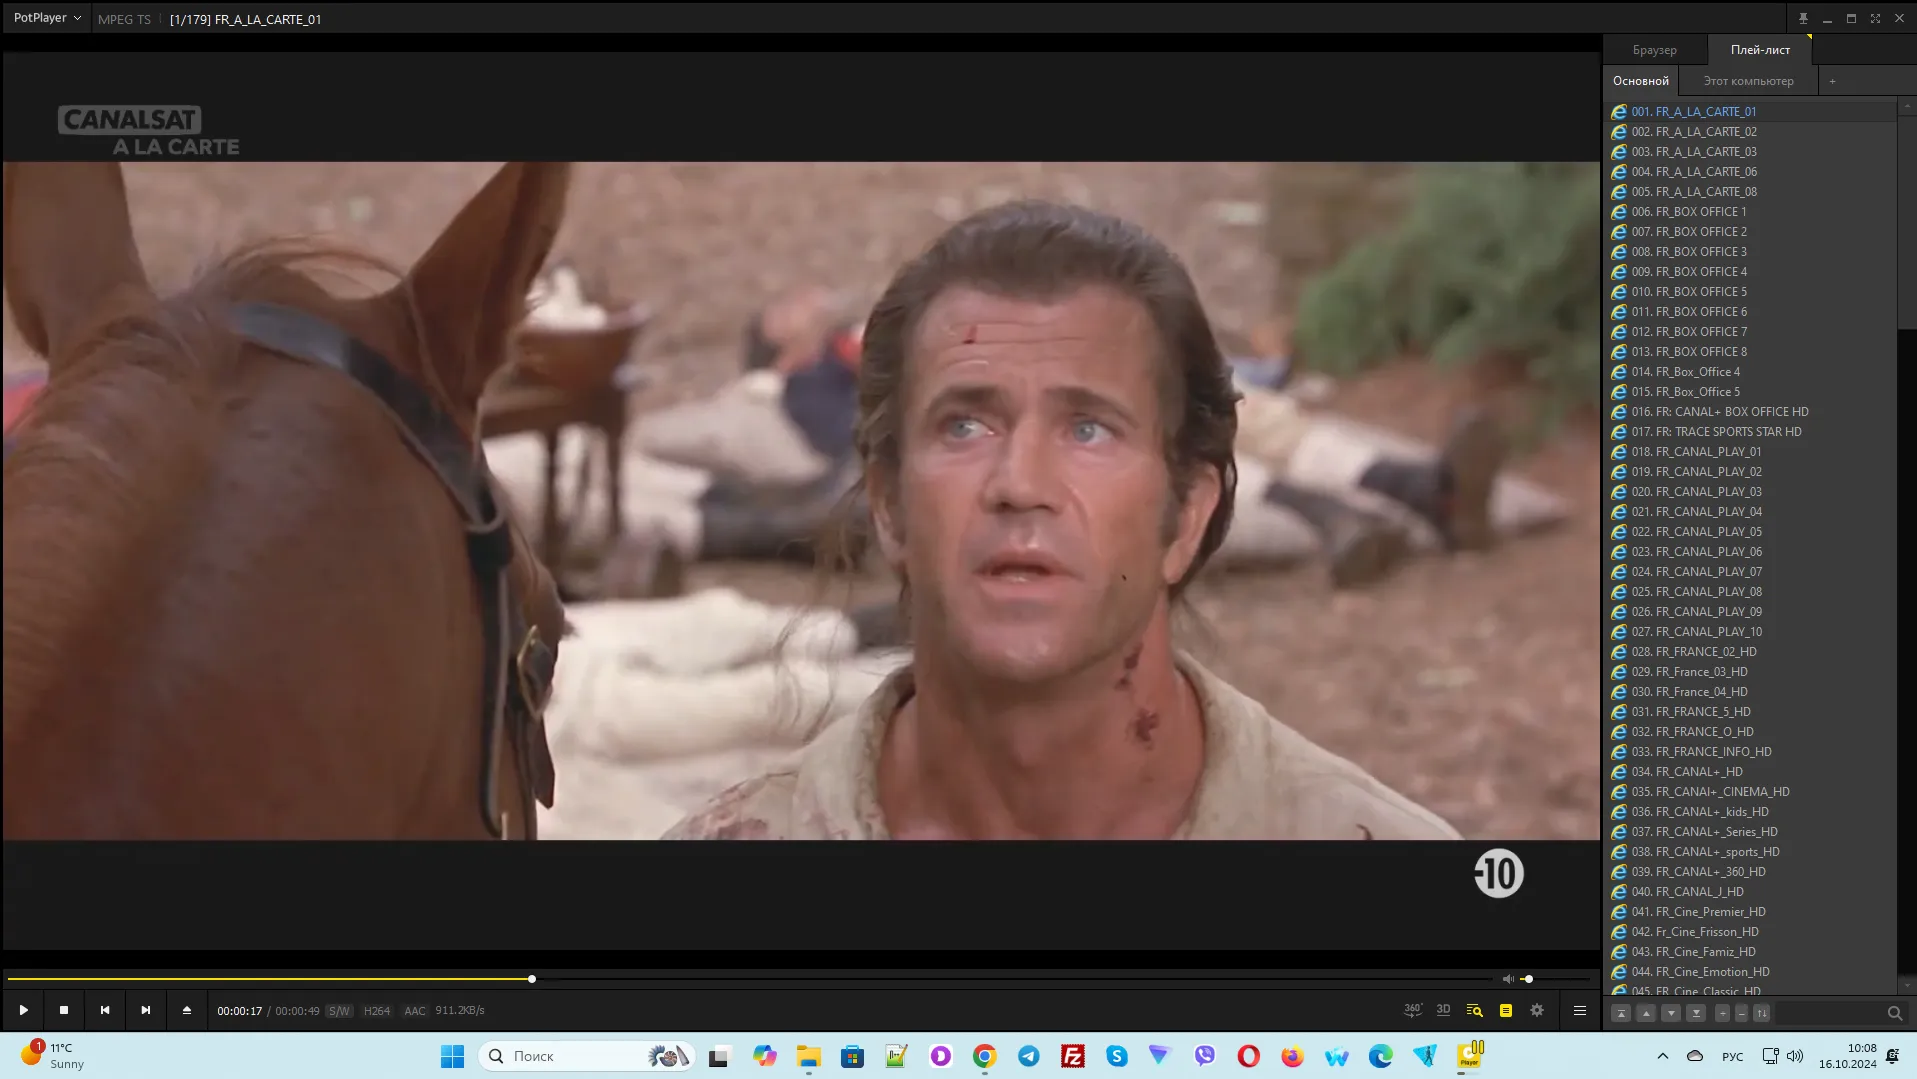The image size is (1917, 1079).
Task: Pin the player window on top
Action: tap(1803, 18)
